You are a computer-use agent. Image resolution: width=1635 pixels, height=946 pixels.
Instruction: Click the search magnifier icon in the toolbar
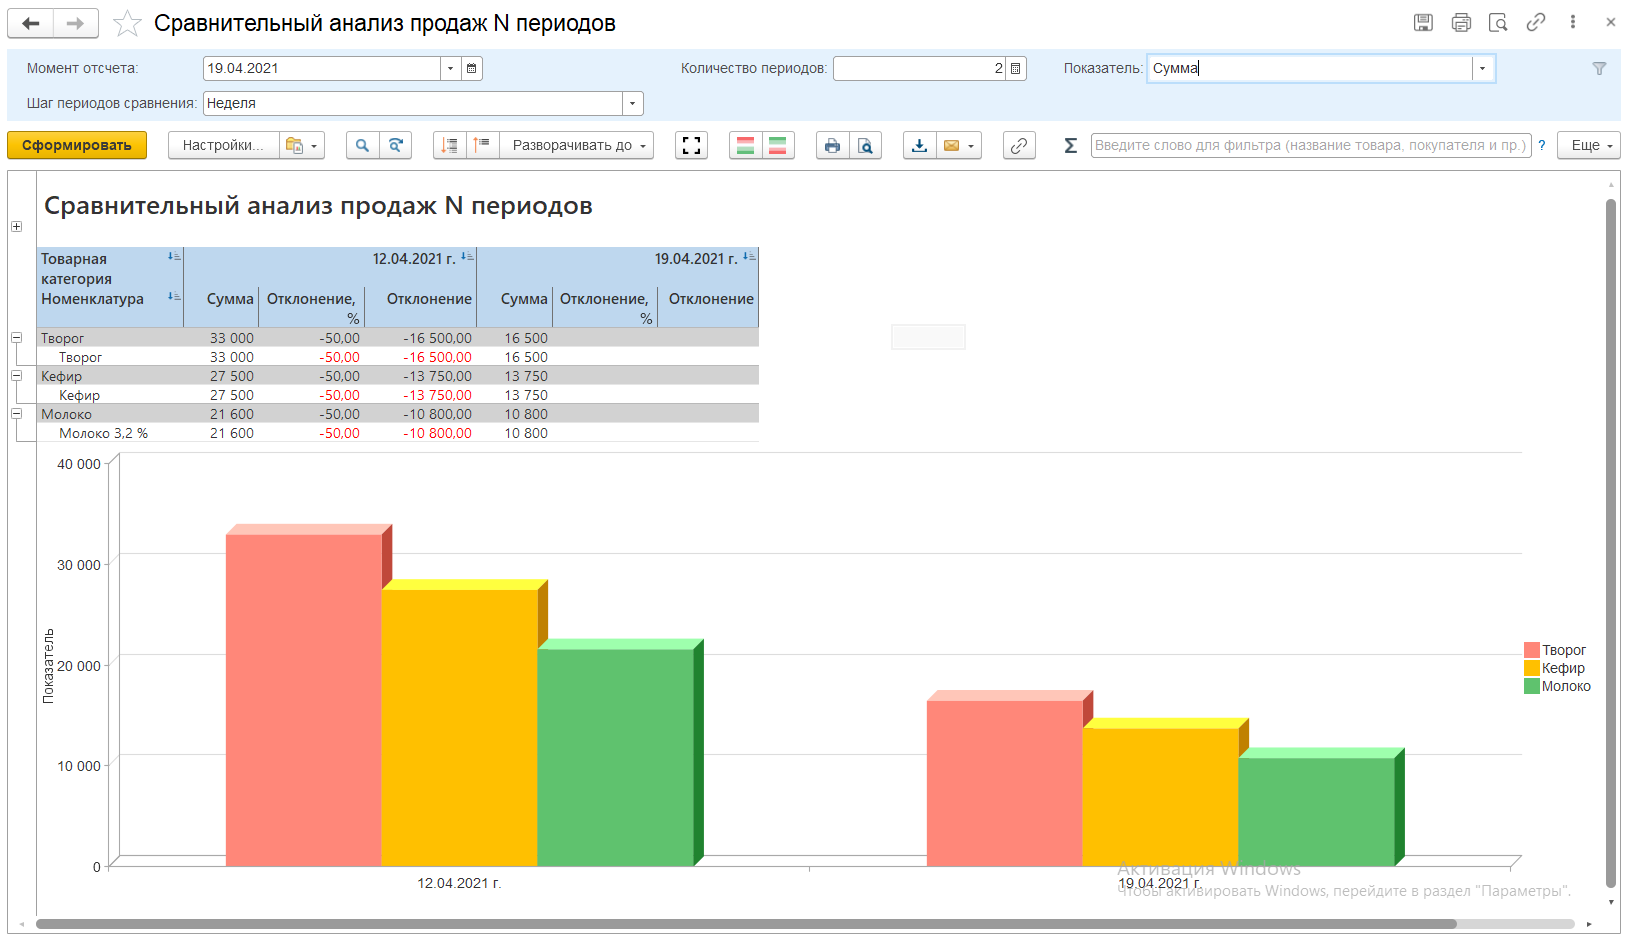point(362,146)
